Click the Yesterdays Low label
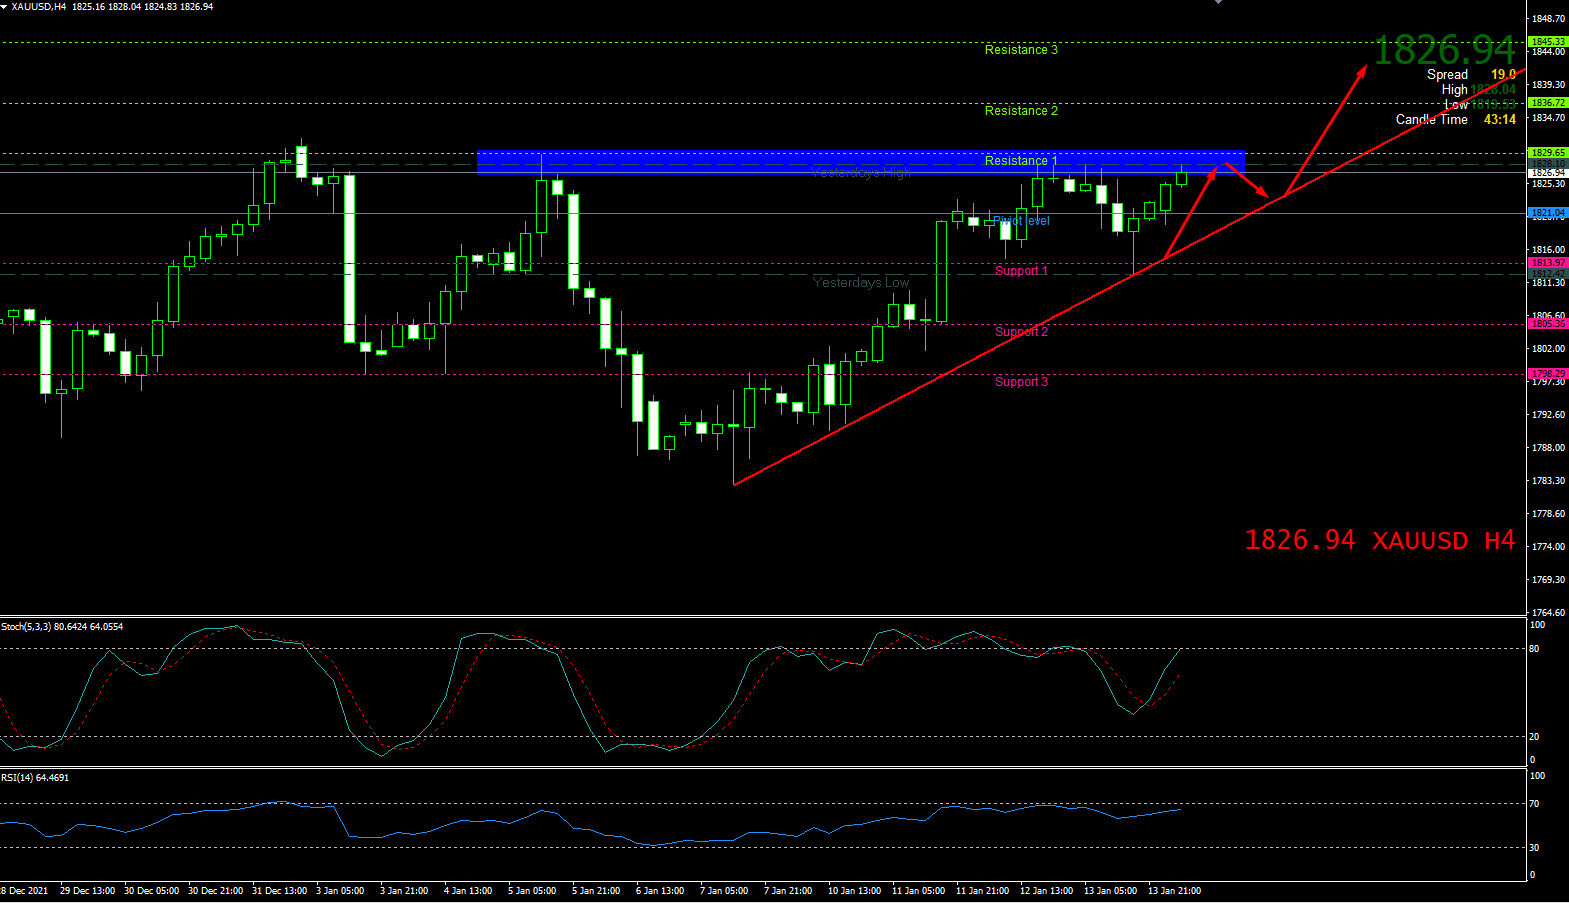The image size is (1569, 903). tap(860, 283)
